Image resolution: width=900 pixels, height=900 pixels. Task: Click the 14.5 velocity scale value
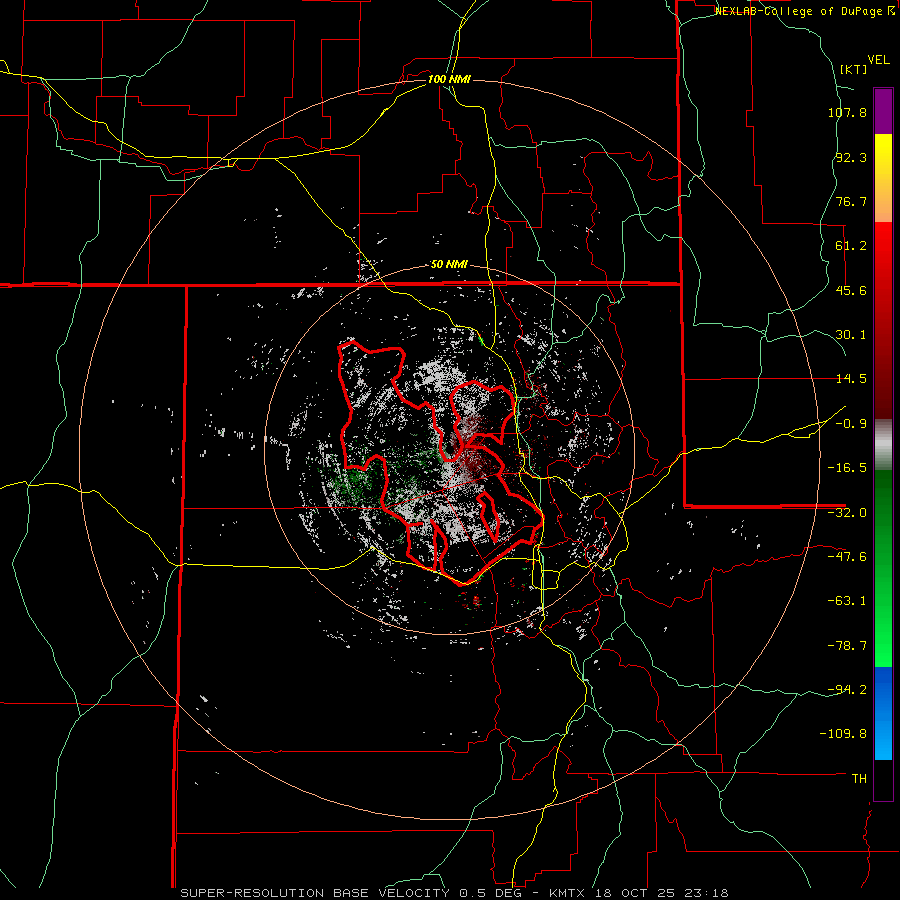(x=851, y=379)
